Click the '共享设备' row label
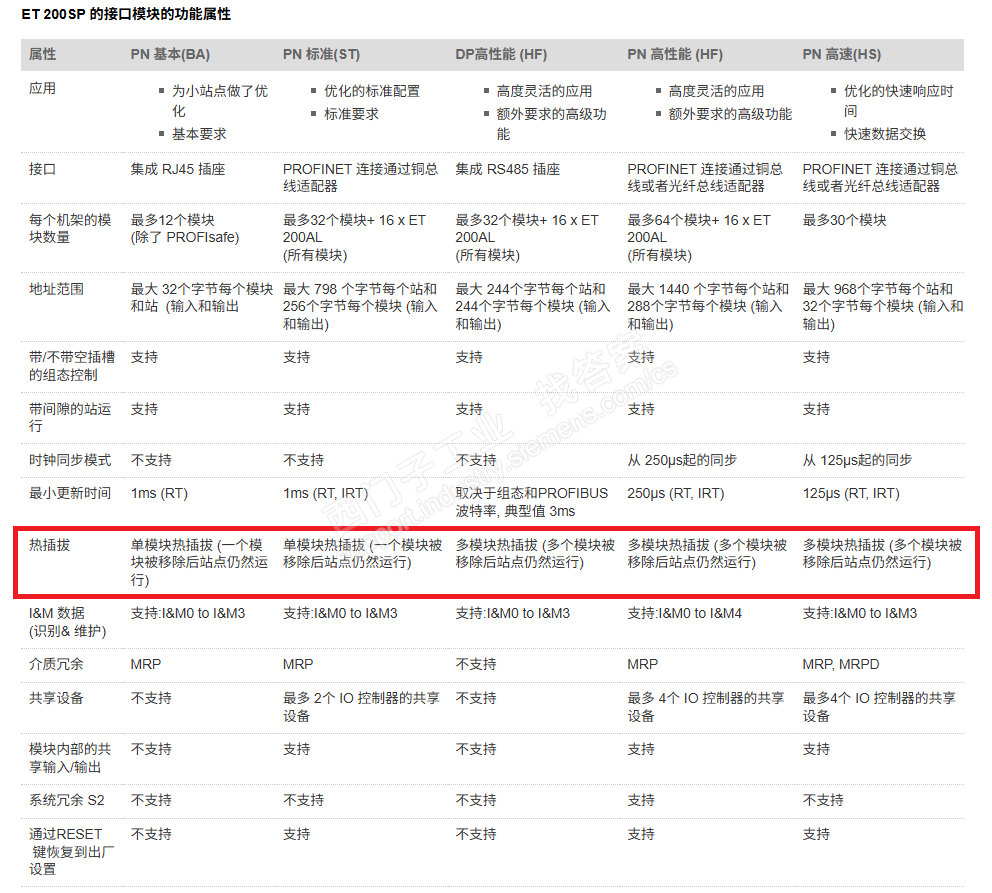Screen dimensions: 992x893 pyautogui.click(x=56, y=698)
